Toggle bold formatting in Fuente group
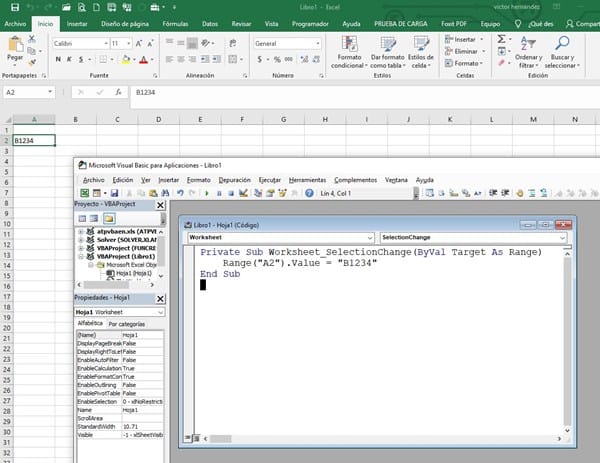 pos(58,59)
